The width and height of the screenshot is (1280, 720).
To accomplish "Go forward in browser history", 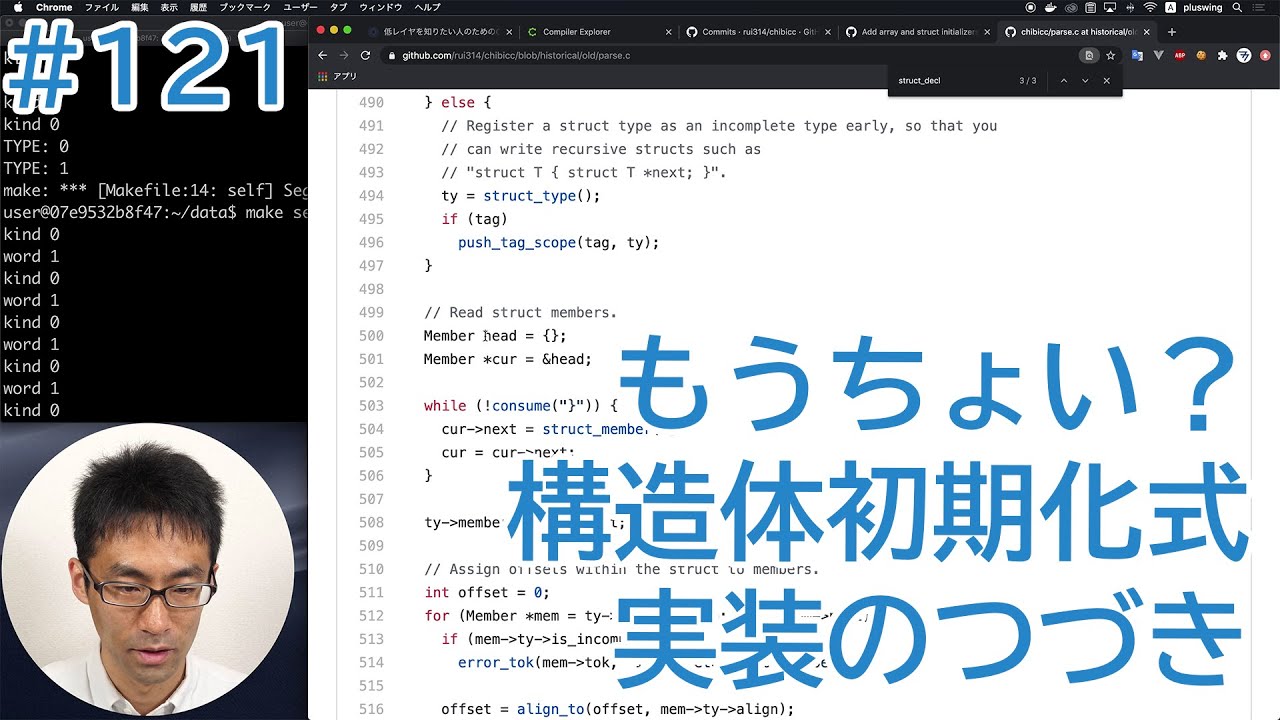I will 343,56.
